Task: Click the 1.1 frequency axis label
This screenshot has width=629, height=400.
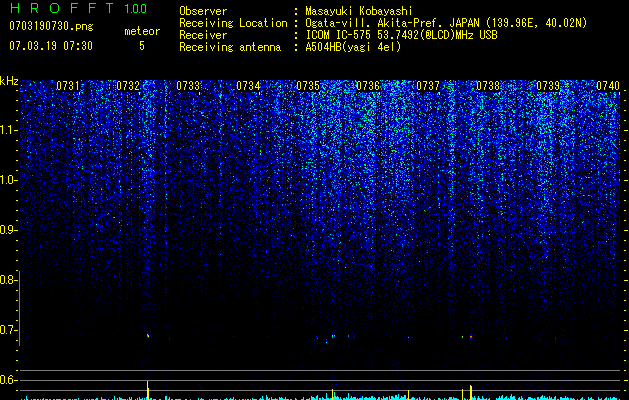Action: [8, 130]
